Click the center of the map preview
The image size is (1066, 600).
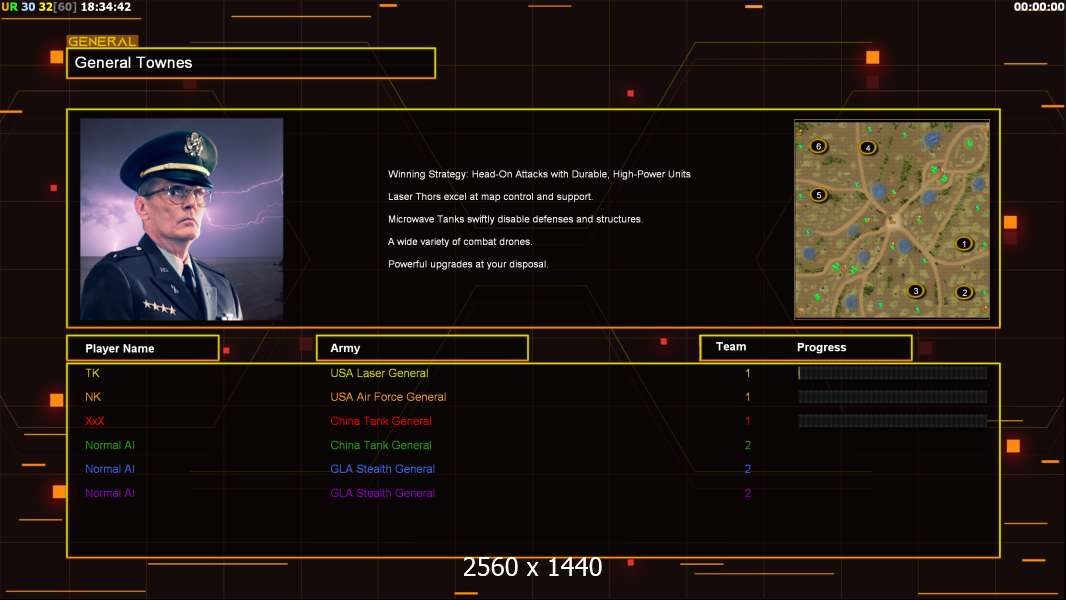coord(892,219)
